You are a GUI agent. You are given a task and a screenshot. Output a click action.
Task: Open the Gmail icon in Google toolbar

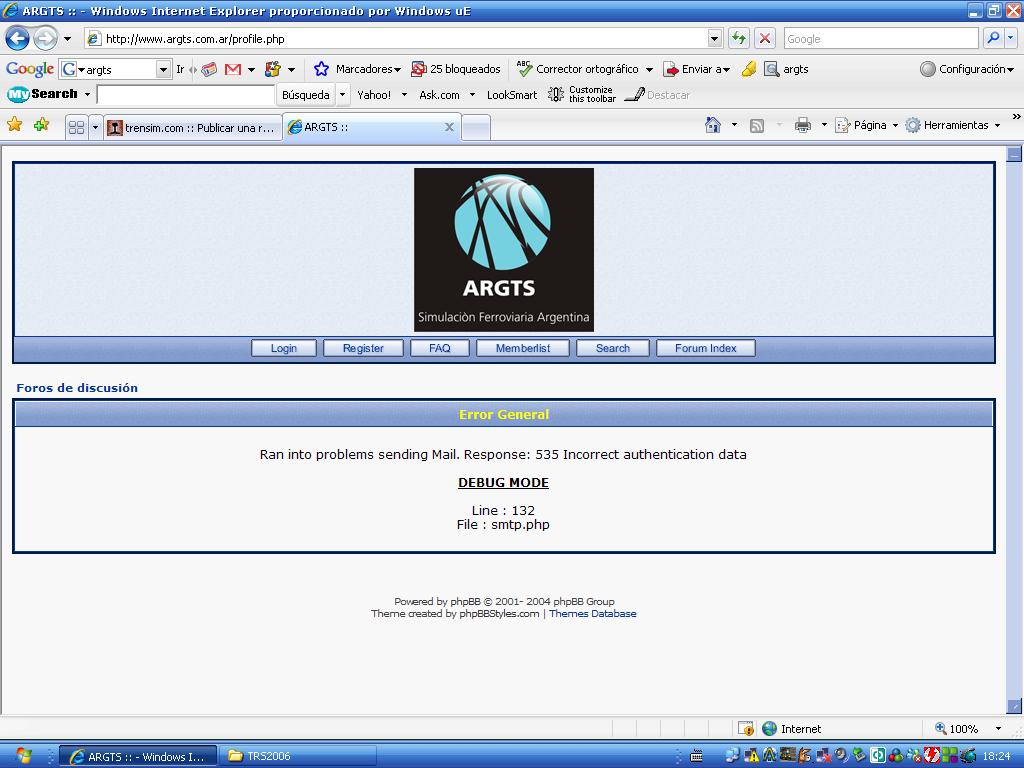click(233, 69)
